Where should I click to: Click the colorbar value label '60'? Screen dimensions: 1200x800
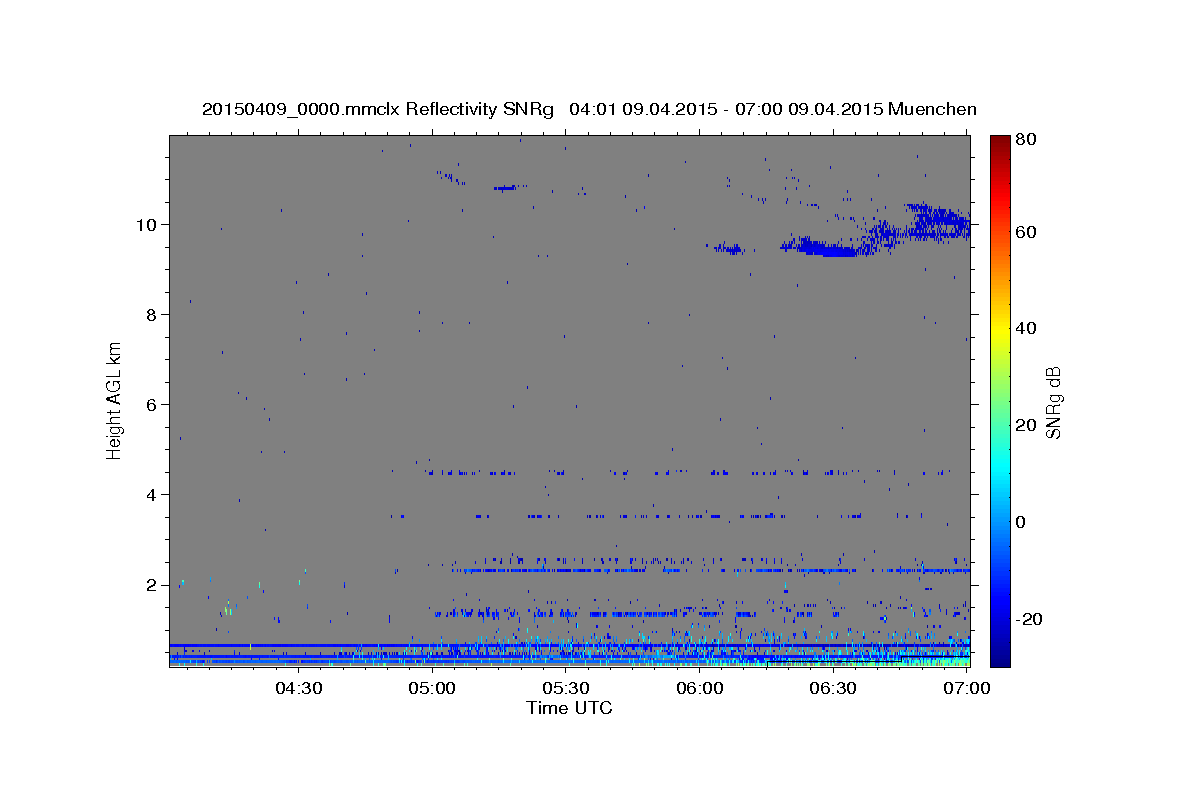(x=1027, y=232)
